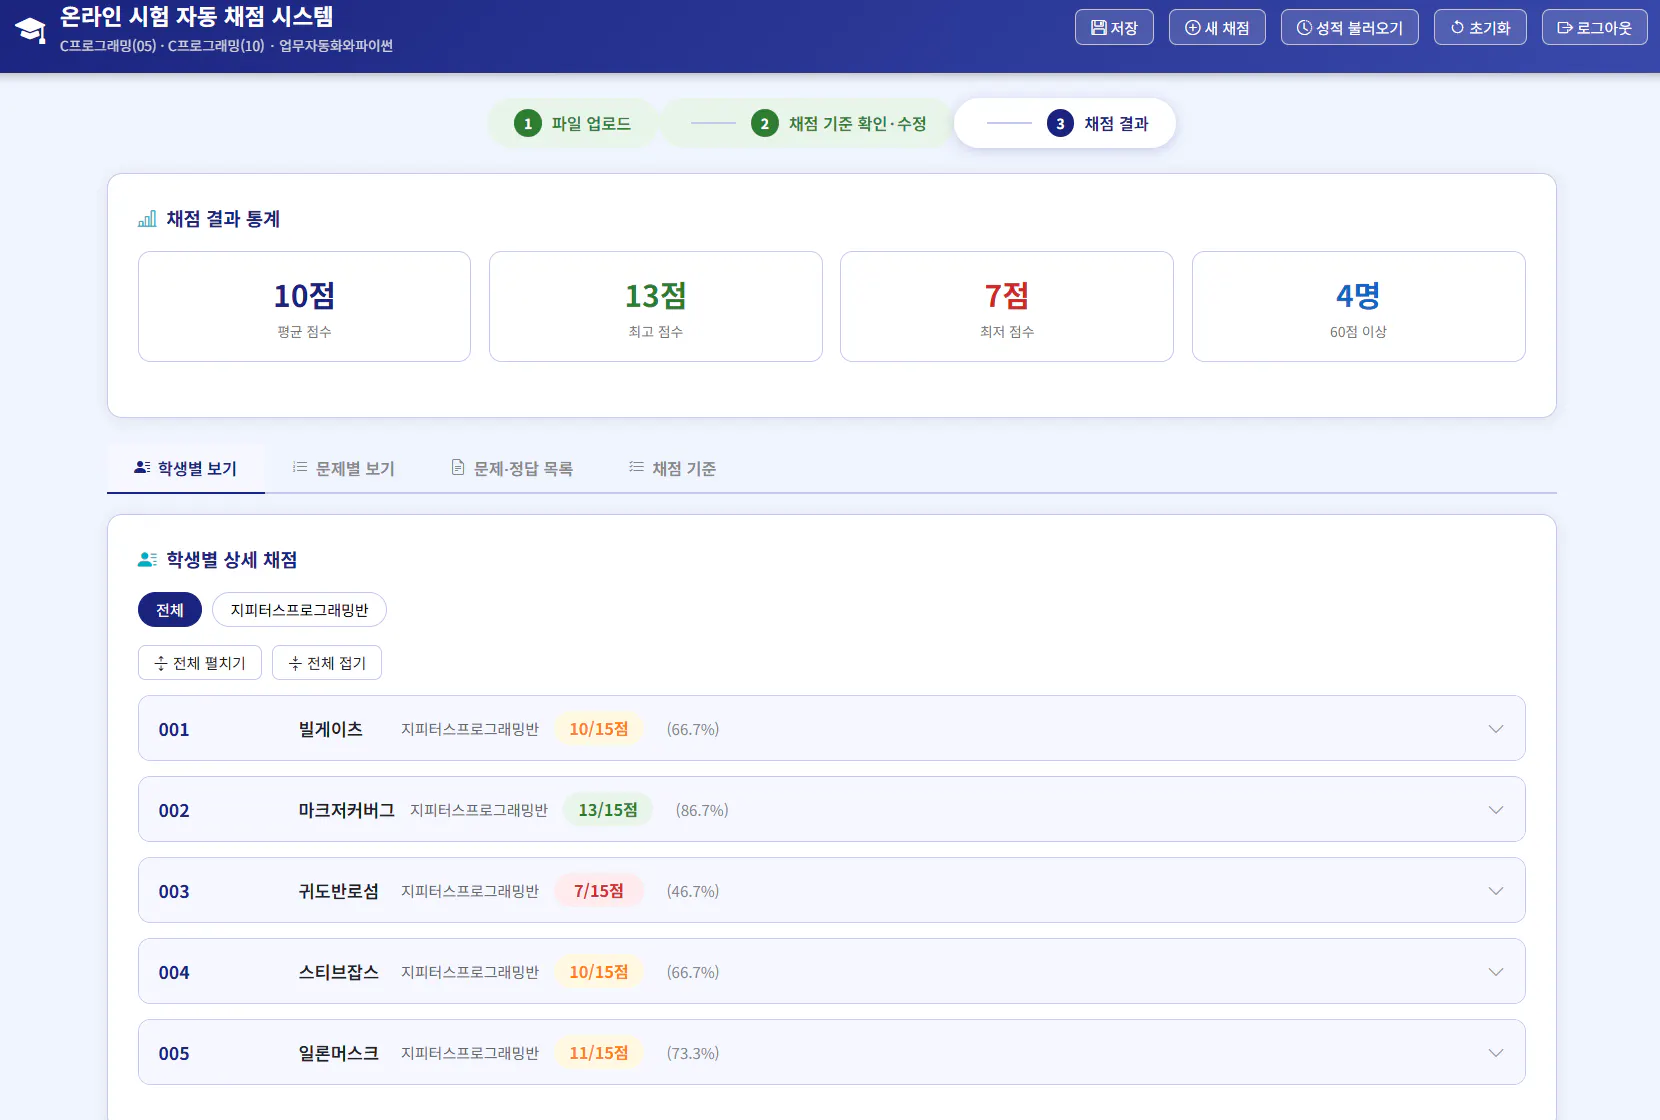Click the 초기화 reset button
This screenshot has height=1120, width=1660.
pyautogui.click(x=1480, y=28)
